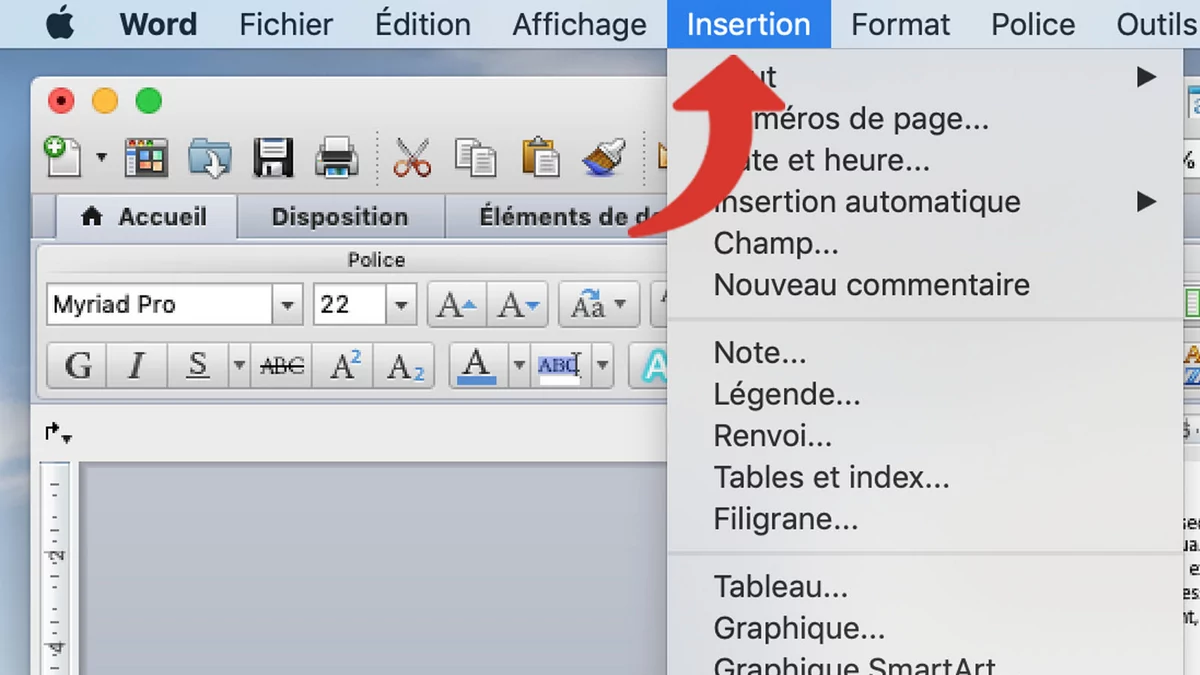The width and height of the screenshot is (1200, 675).
Task: Open the Apple menu
Action: tap(60, 23)
